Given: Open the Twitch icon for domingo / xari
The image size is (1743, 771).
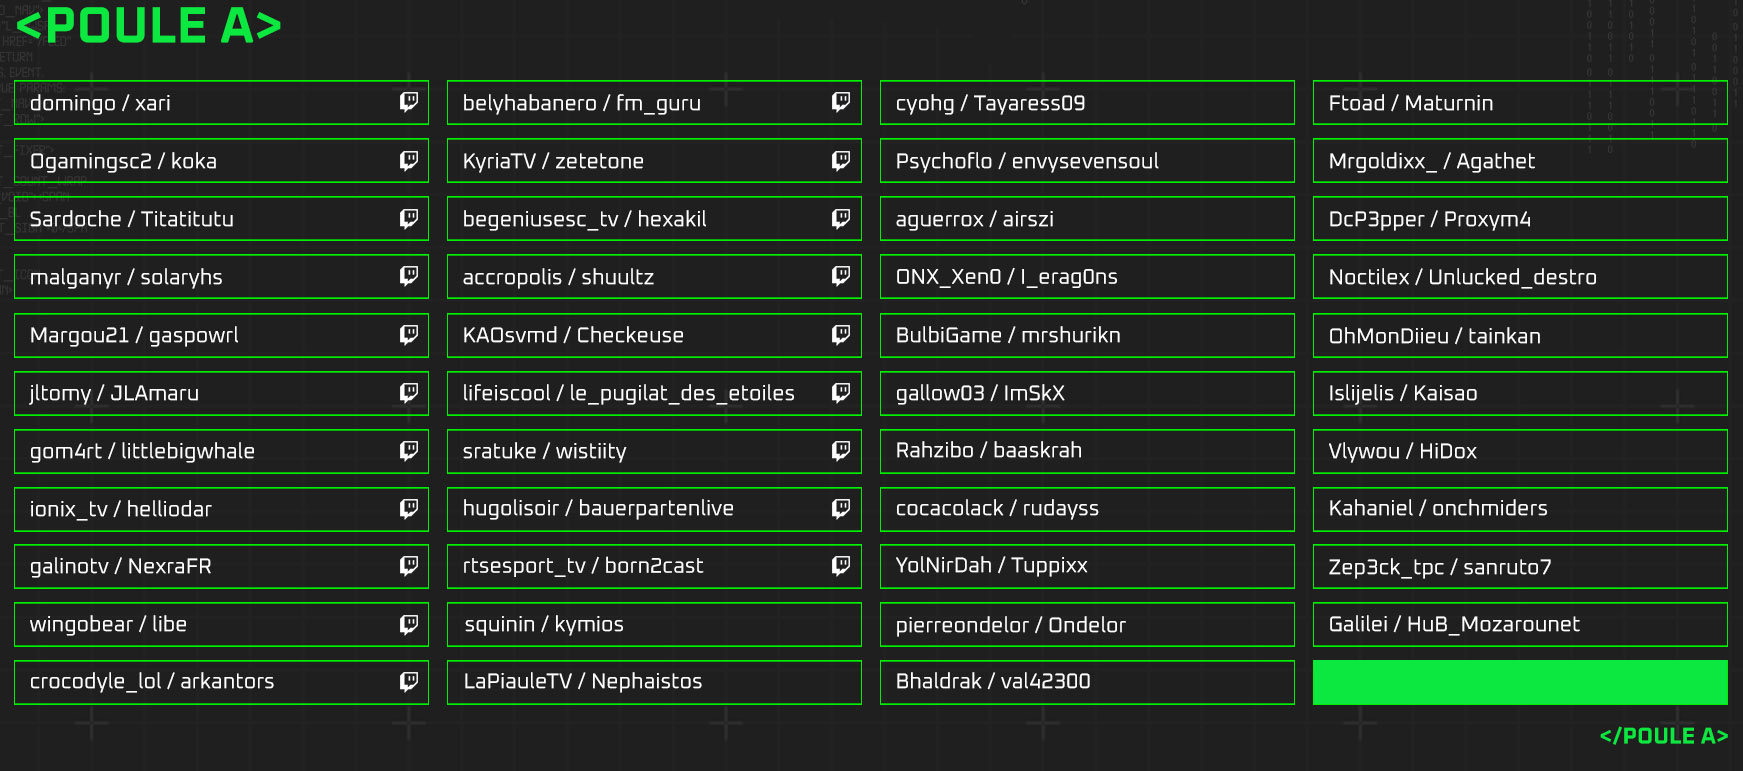Looking at the screenshot, I should 409,102.
